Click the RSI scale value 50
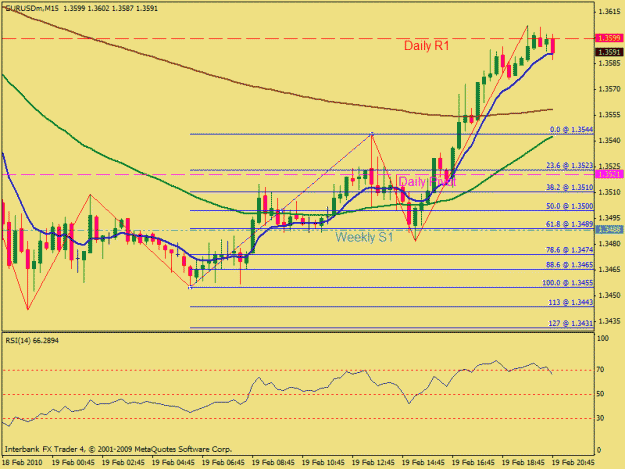The width and height of the screenshot is (625, 469). (601, 394)
